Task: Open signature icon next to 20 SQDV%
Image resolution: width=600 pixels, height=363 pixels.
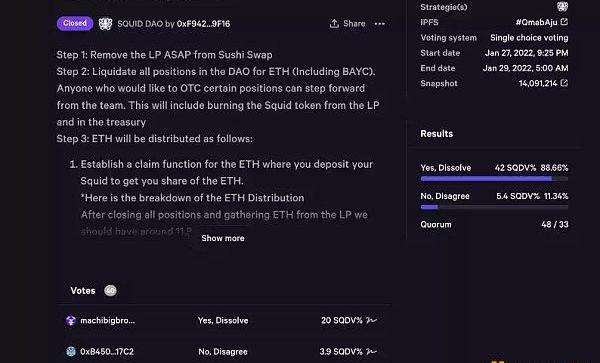Action: click(371, 320)
